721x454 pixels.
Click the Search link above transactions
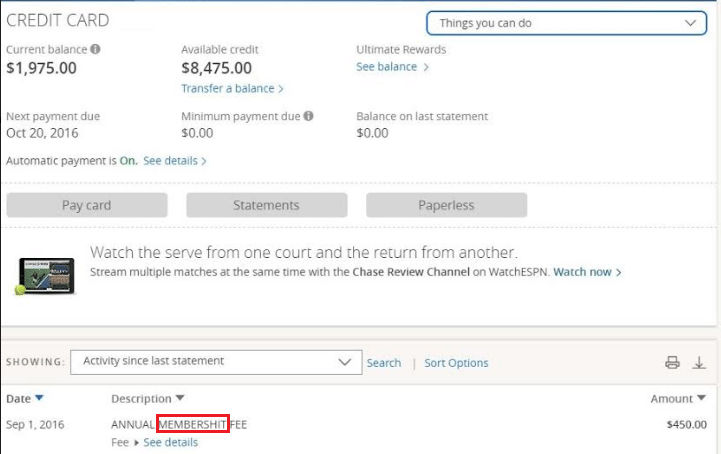(x=383, y=363)
